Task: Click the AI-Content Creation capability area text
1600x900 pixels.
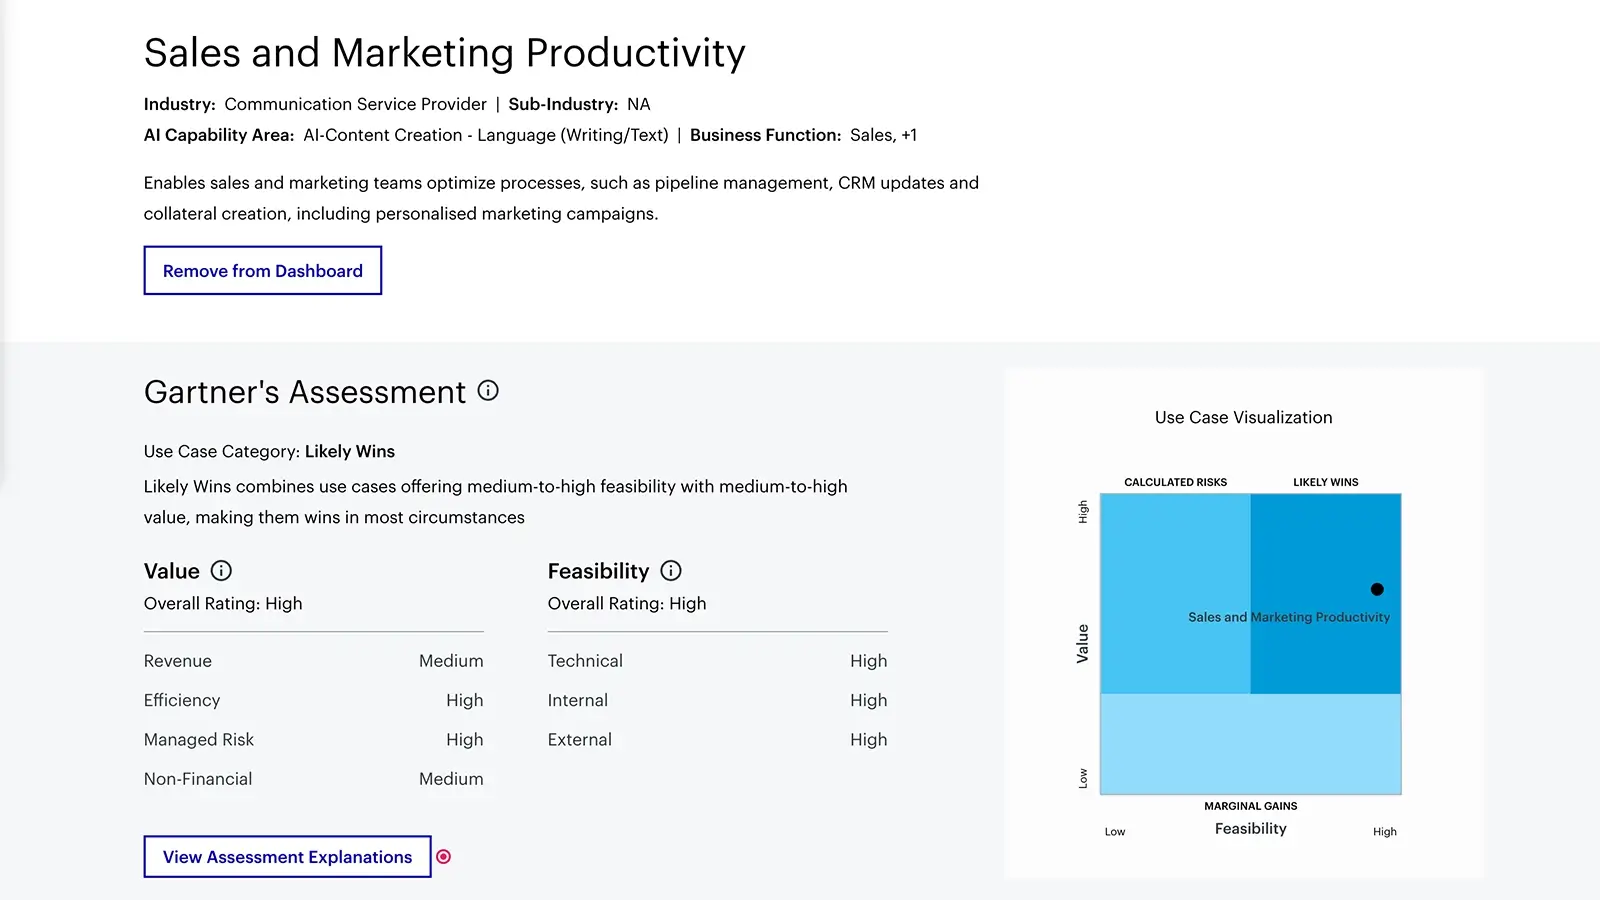Action: coord(487,134)
